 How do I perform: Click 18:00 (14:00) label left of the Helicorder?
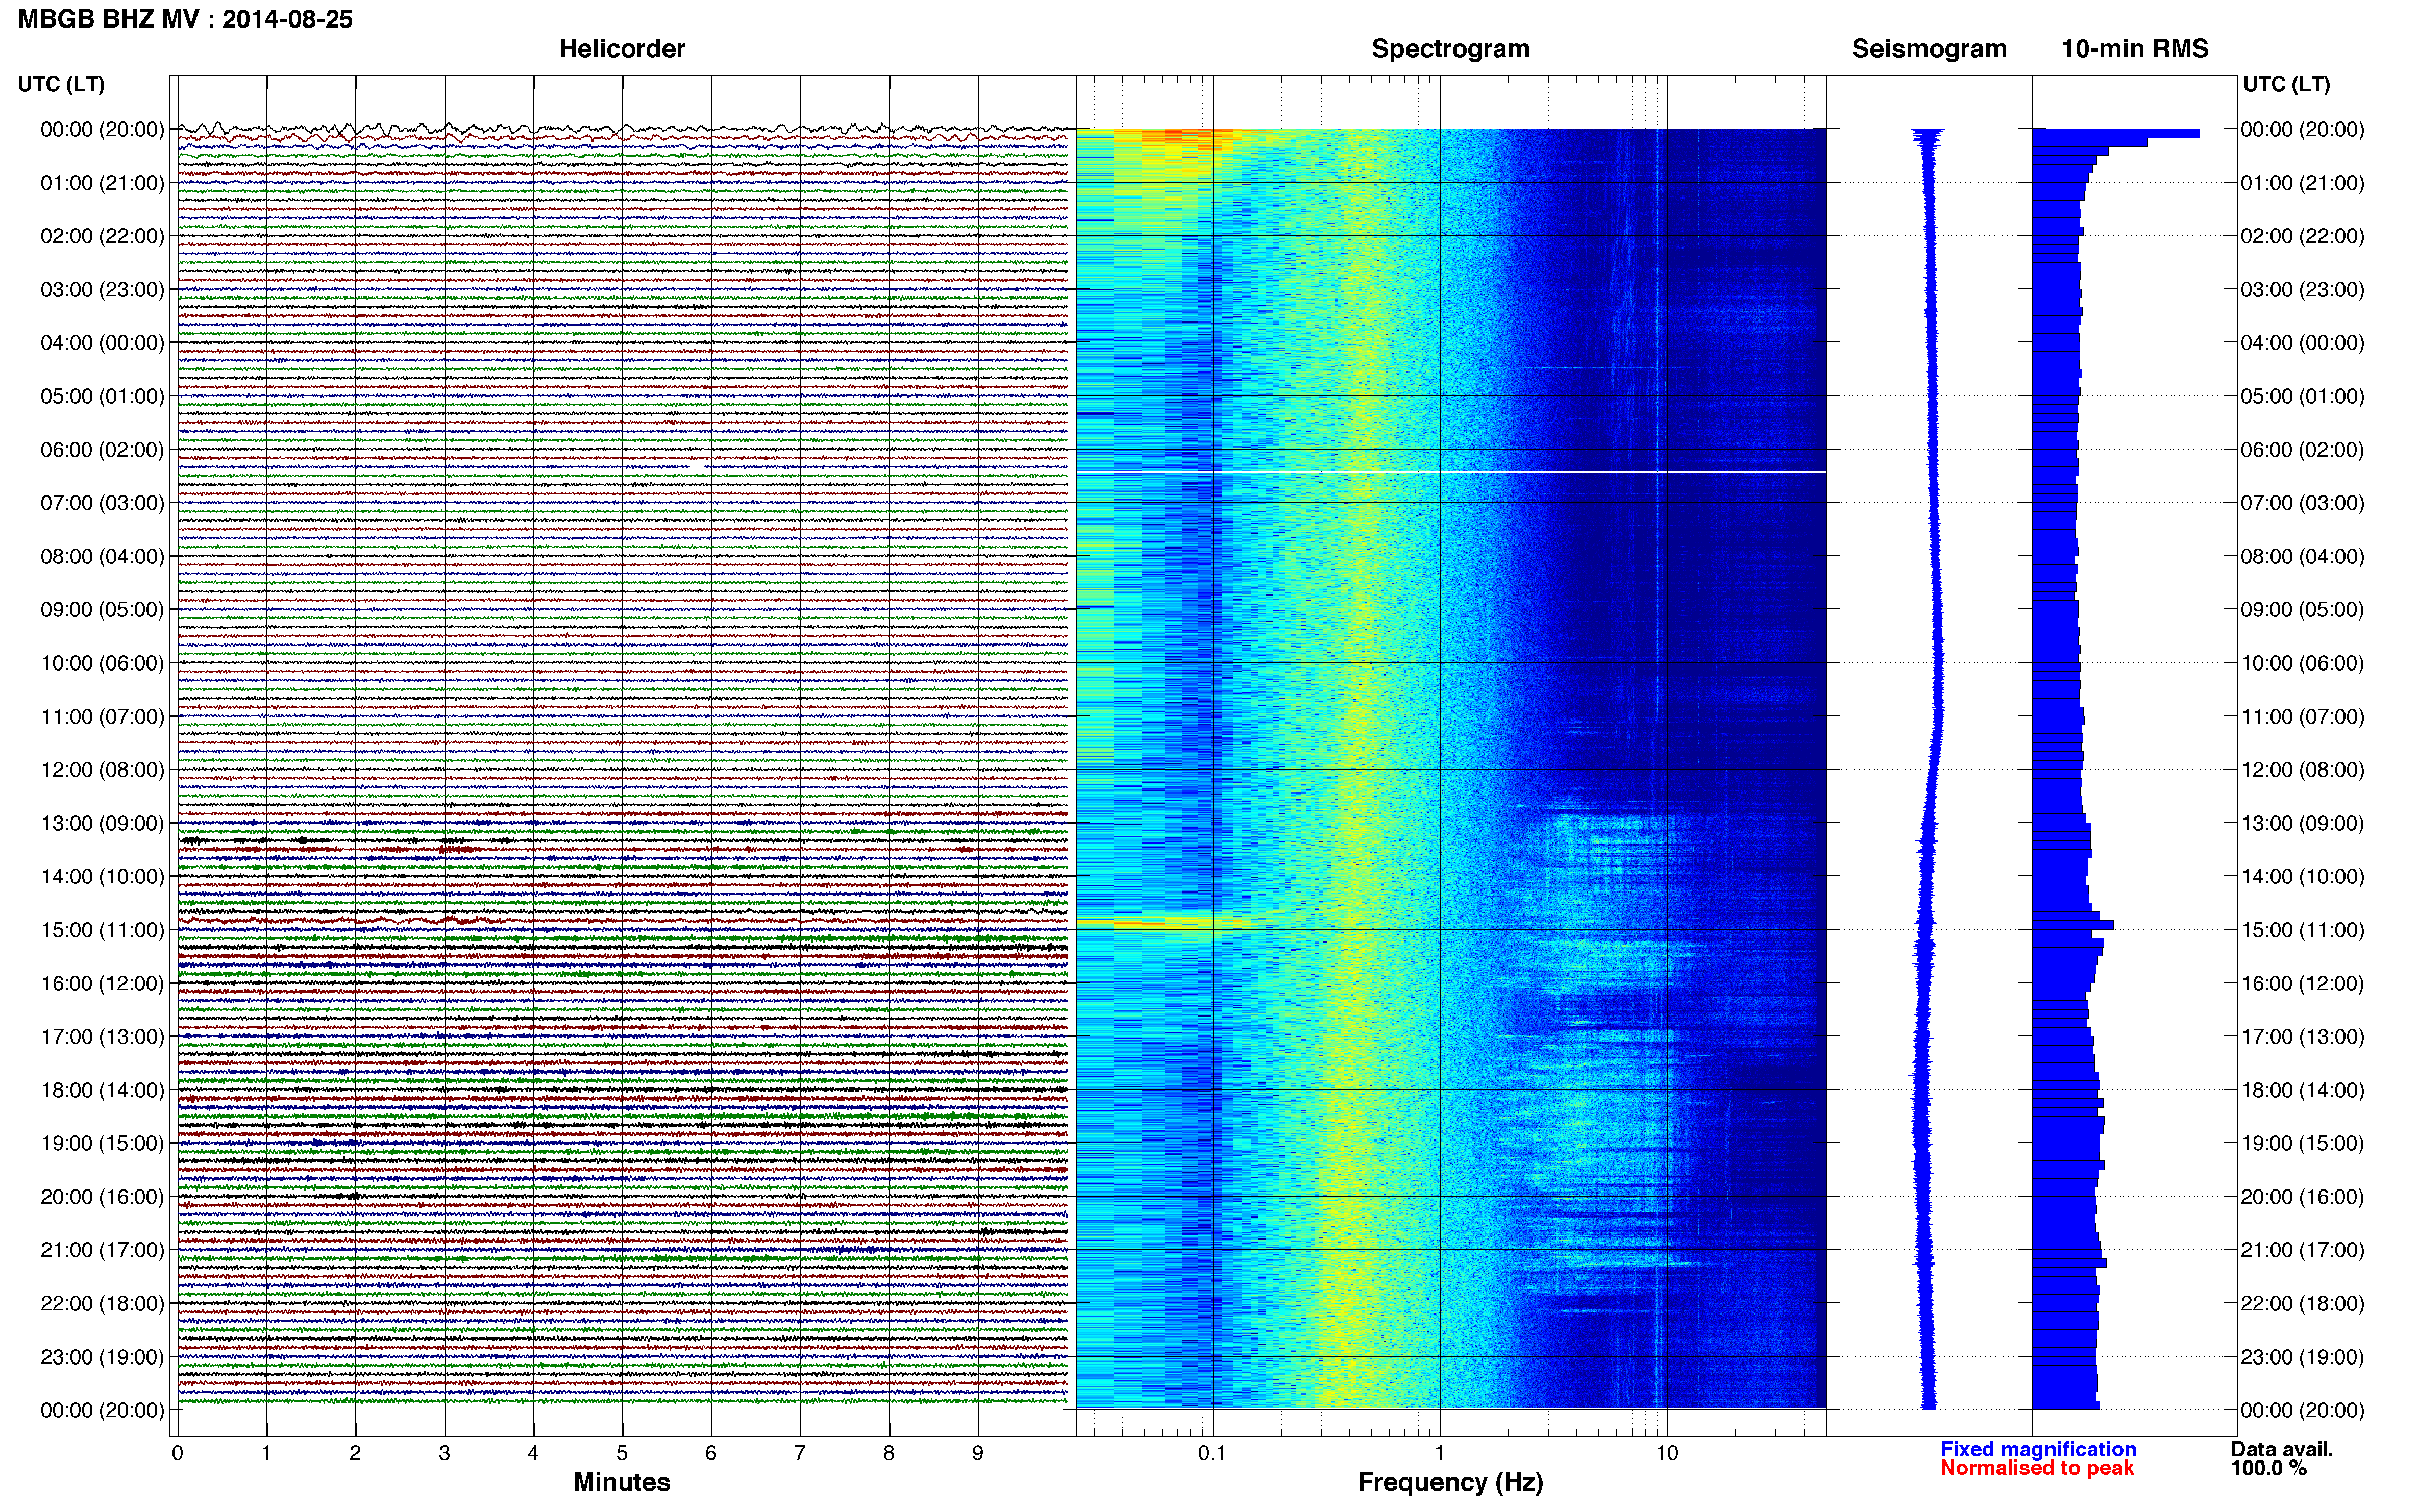pyautogui.click(x=102, y=1090)
